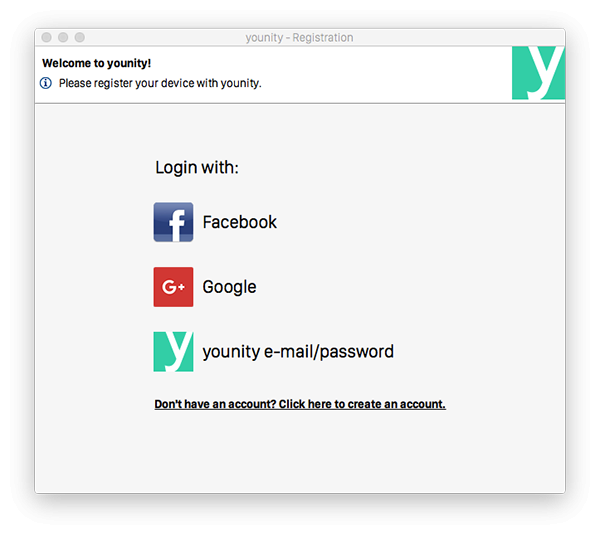Minimize the Registration window

pos(63,38)
